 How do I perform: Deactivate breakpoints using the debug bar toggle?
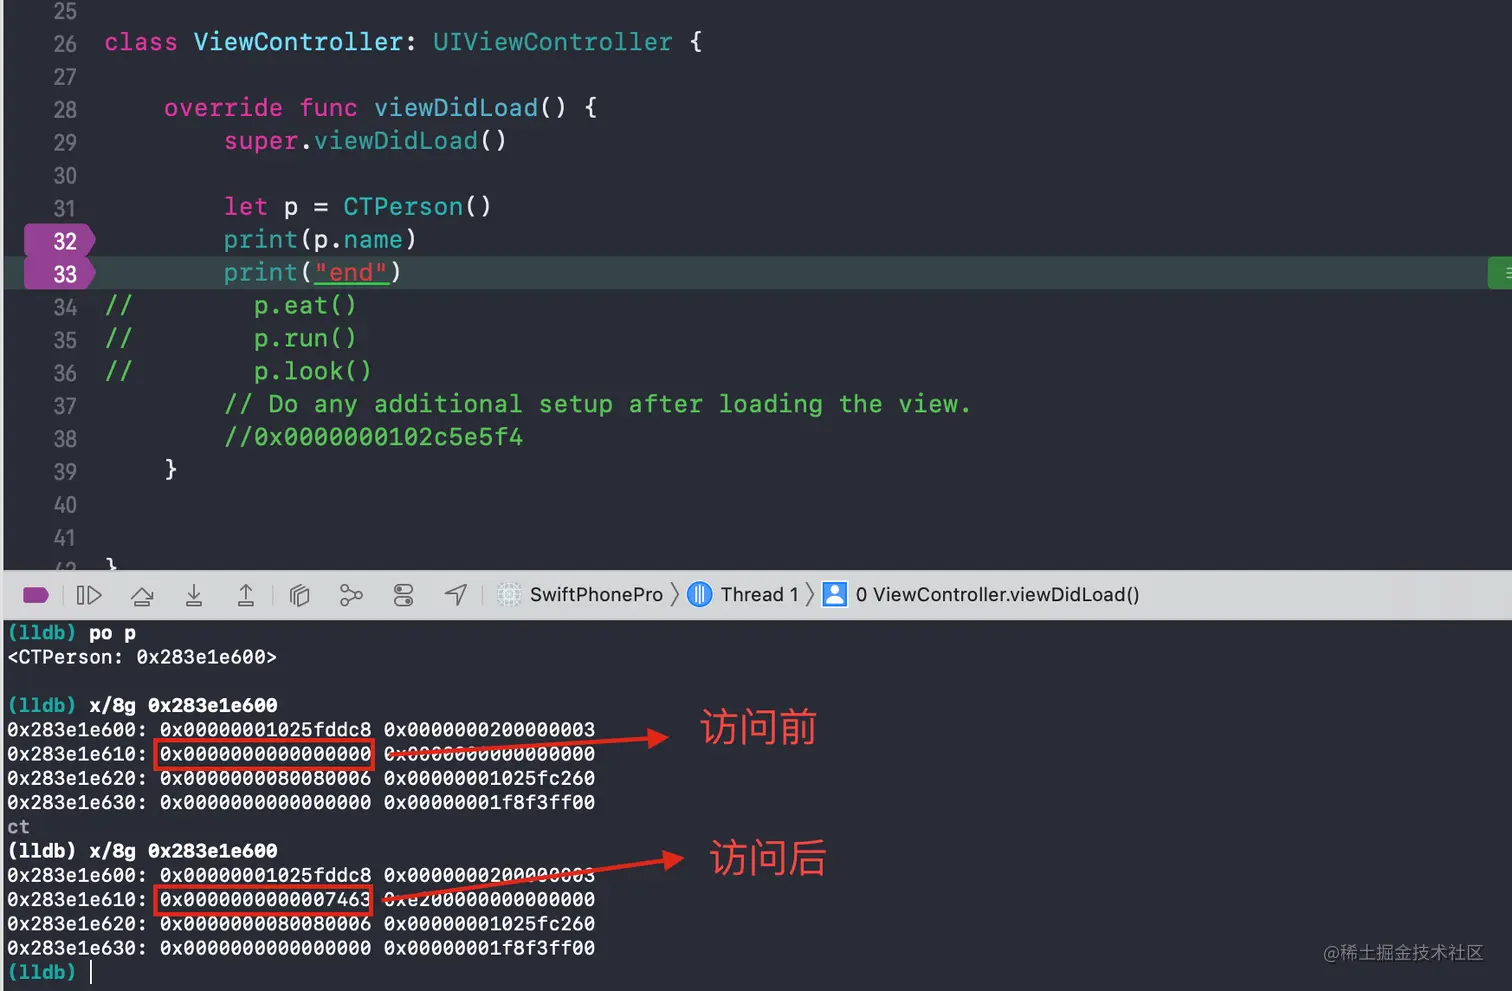coord(36,595)
